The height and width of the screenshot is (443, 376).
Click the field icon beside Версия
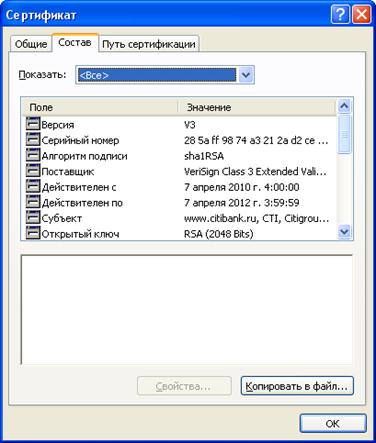(x=33, y=124)
